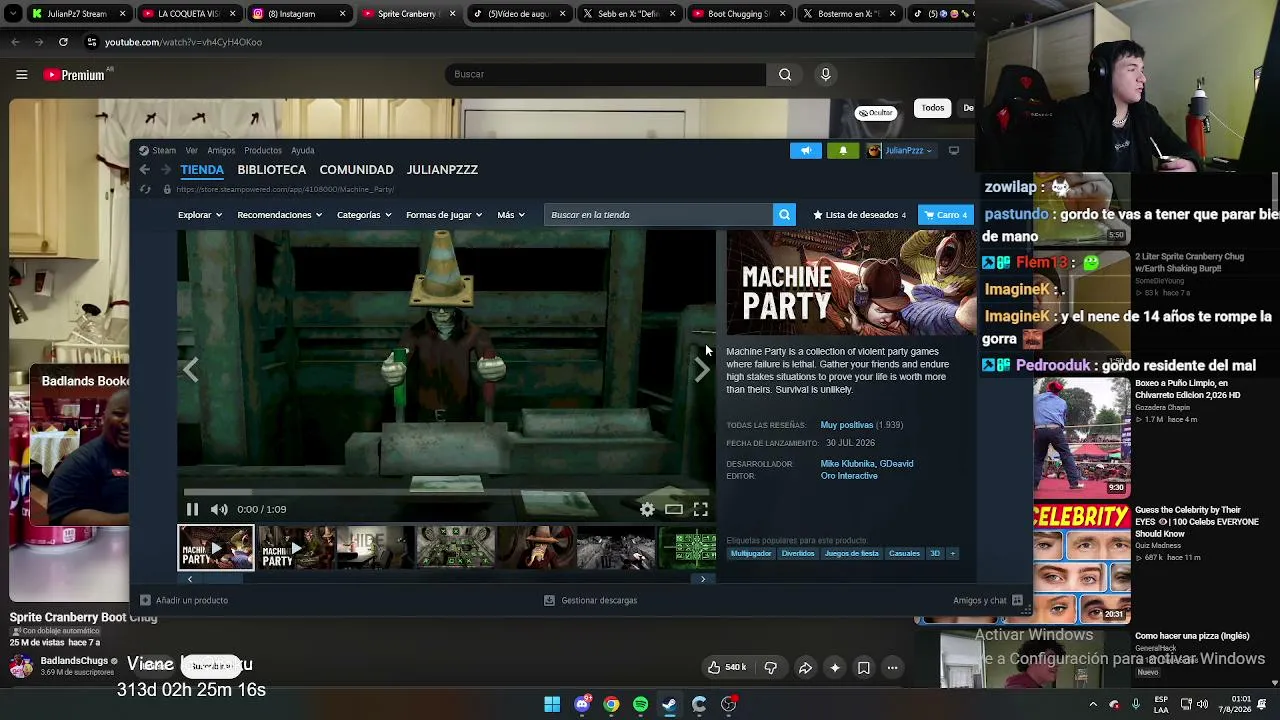
Task: Select the Multijugador tag
Action: click(751, 554)
